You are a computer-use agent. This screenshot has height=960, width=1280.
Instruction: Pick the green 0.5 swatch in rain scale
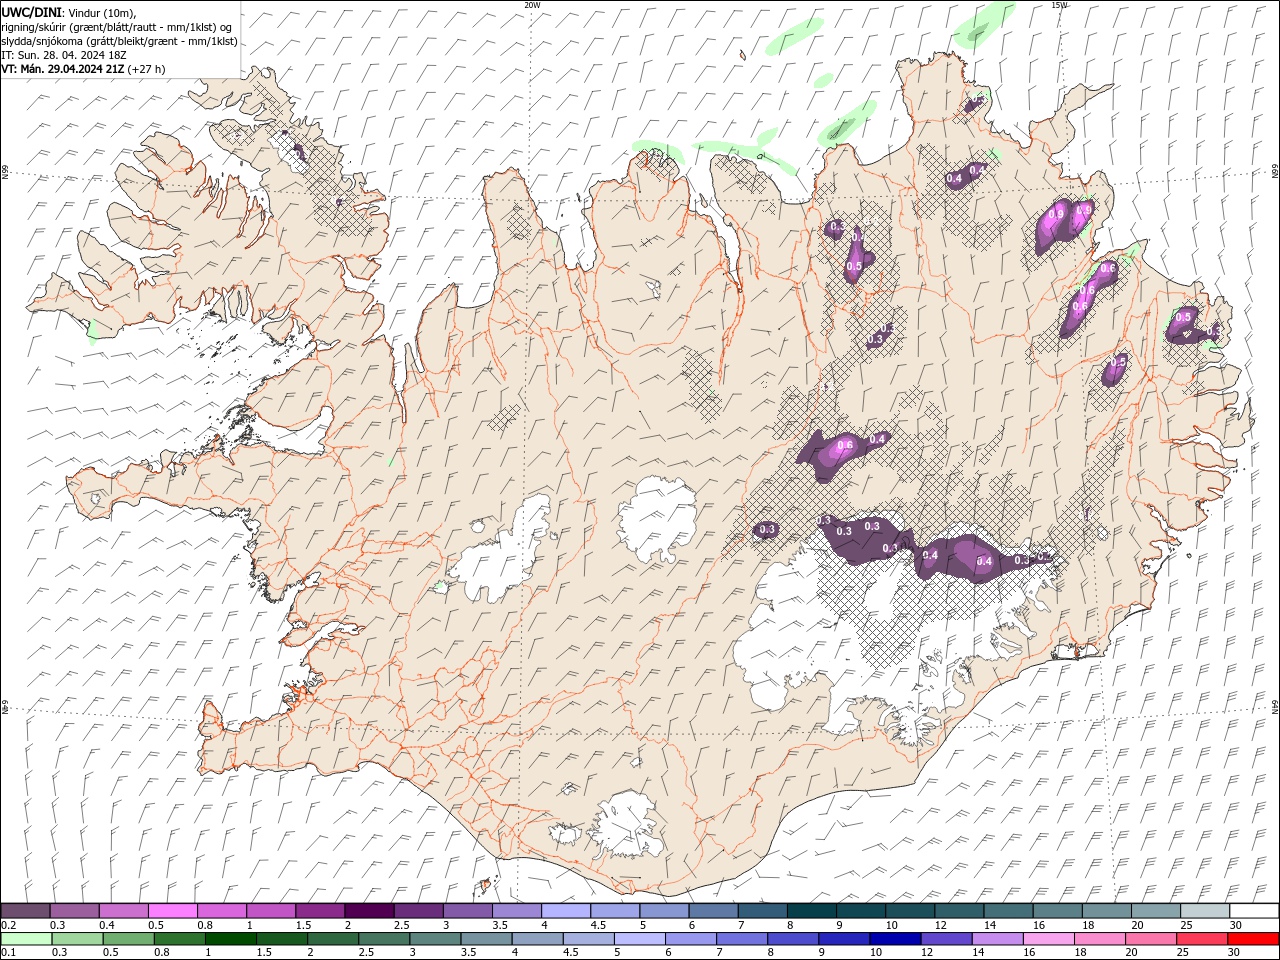128,939
